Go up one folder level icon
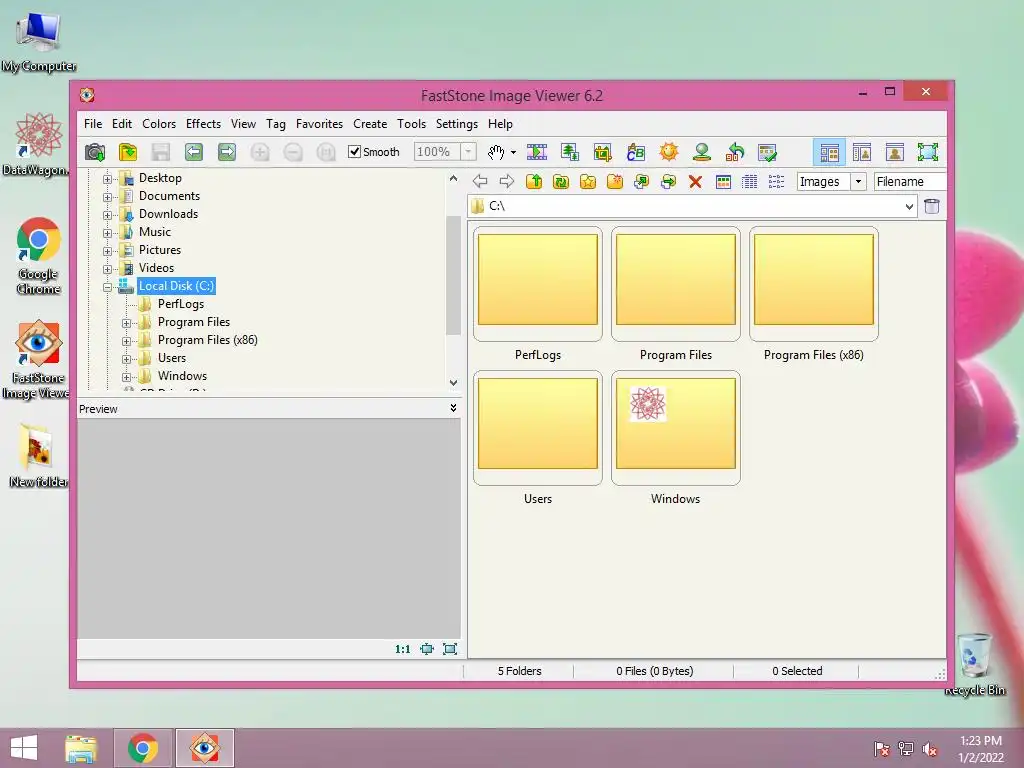This screenshot has width=1024, height=768. click(x=534, y=182)
